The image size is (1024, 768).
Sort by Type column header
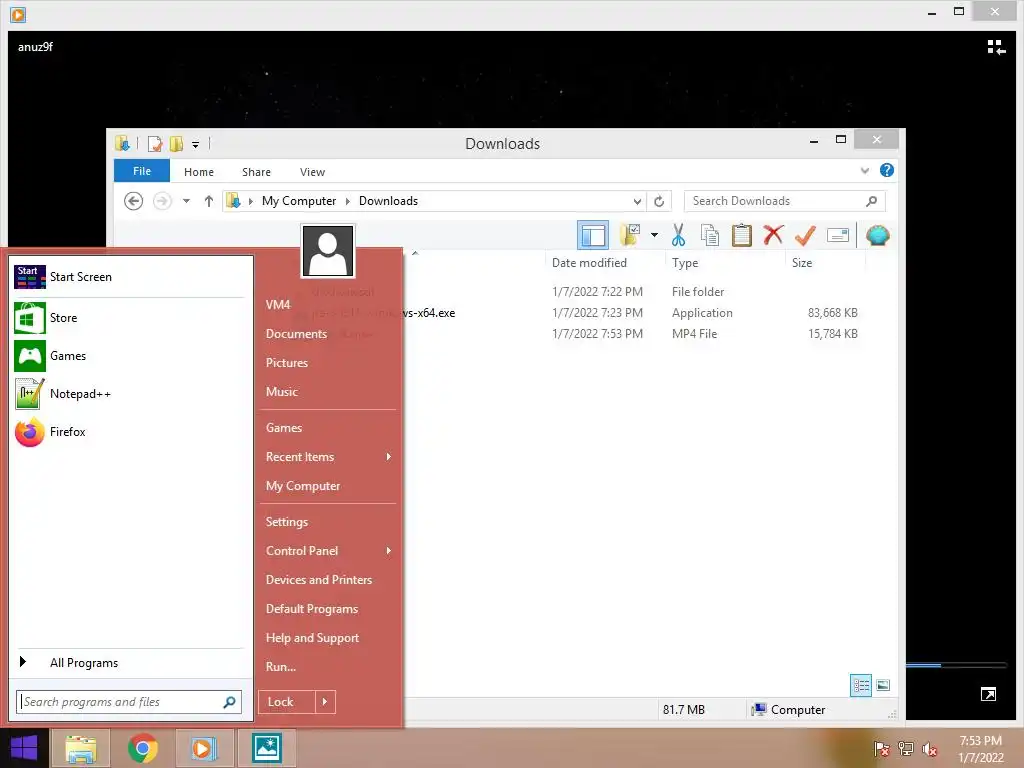click(685, 263)
